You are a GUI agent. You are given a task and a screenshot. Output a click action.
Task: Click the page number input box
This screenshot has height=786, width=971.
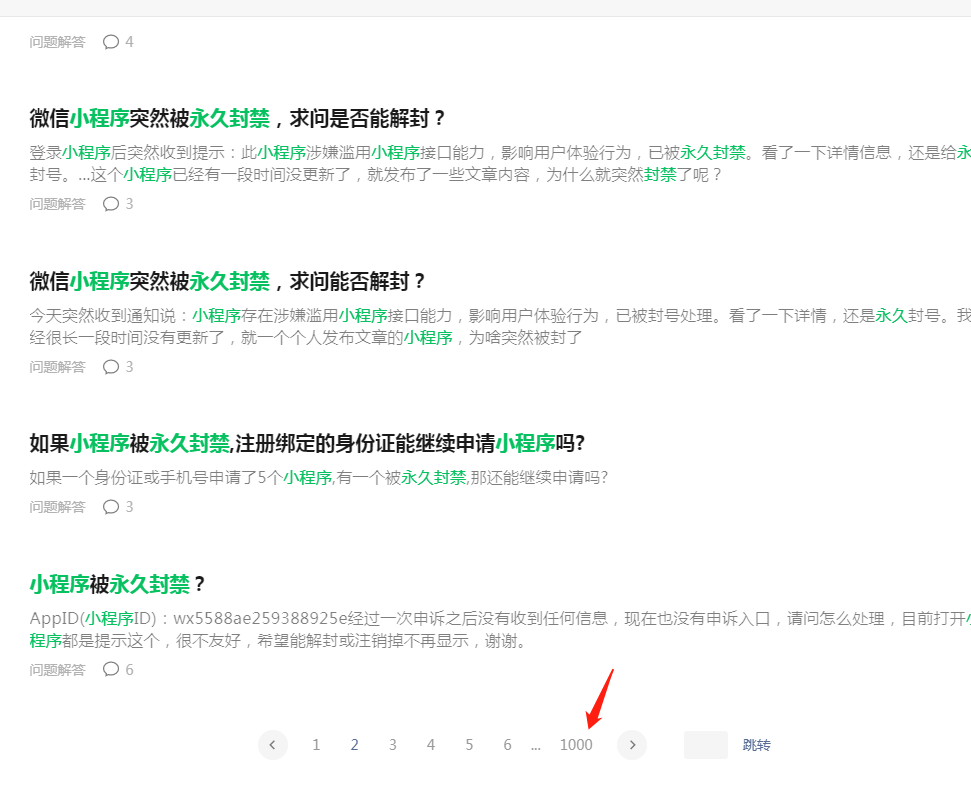(706, 745)
